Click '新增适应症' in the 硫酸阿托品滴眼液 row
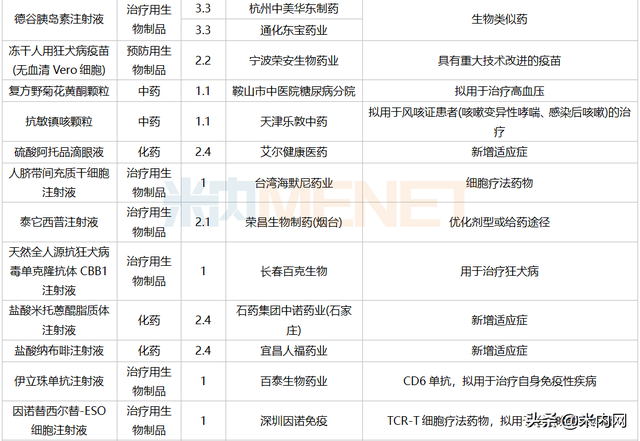This screenshot has width=640, height=441. click(500, 152)
